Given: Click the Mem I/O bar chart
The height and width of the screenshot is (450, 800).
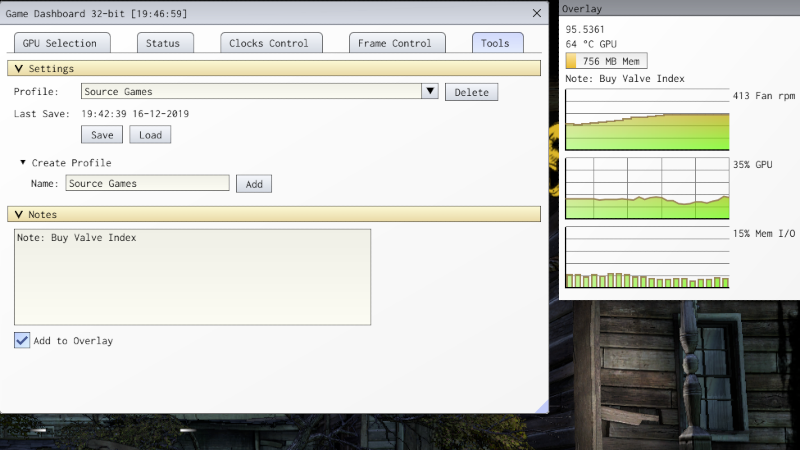Looking at the screenshot, I should (x=647, y=258).
